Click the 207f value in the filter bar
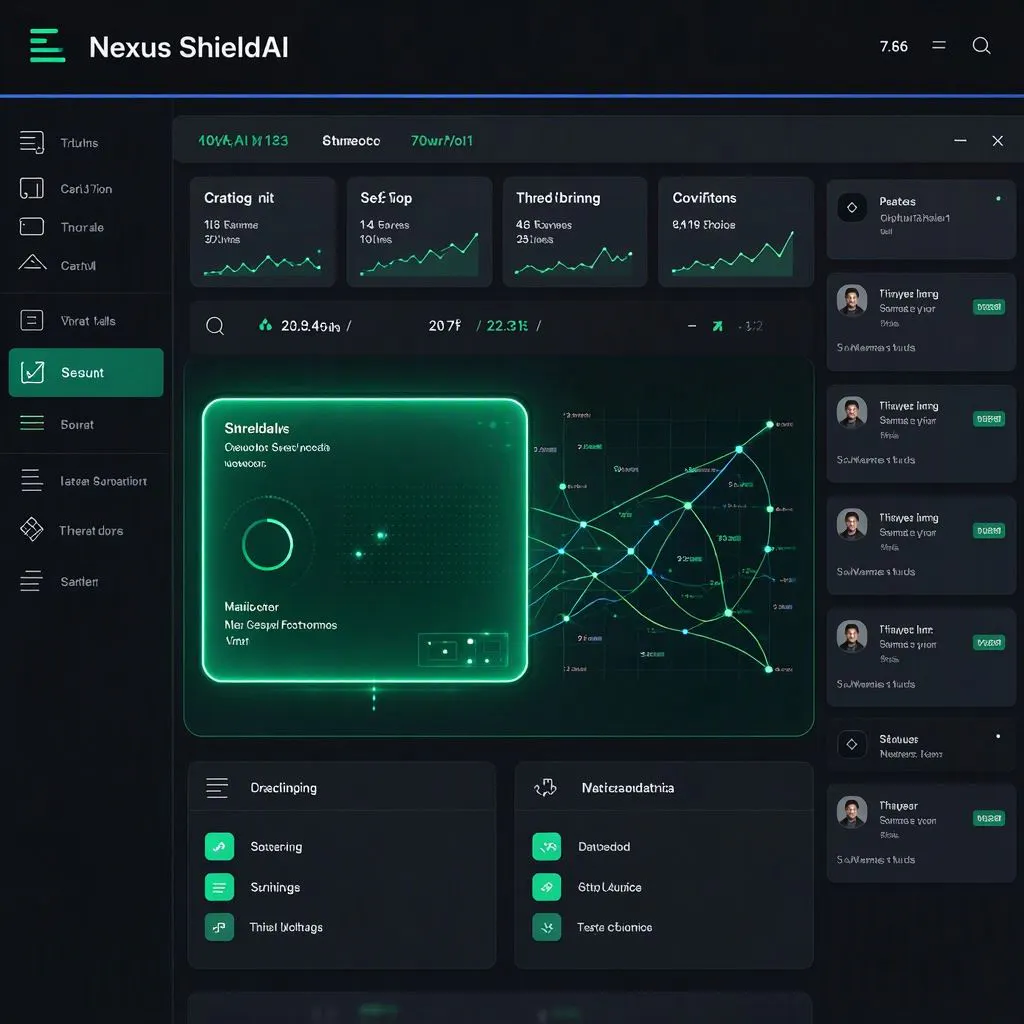The width and height of the screenshot is (1024, 1024). click(445, 325)
